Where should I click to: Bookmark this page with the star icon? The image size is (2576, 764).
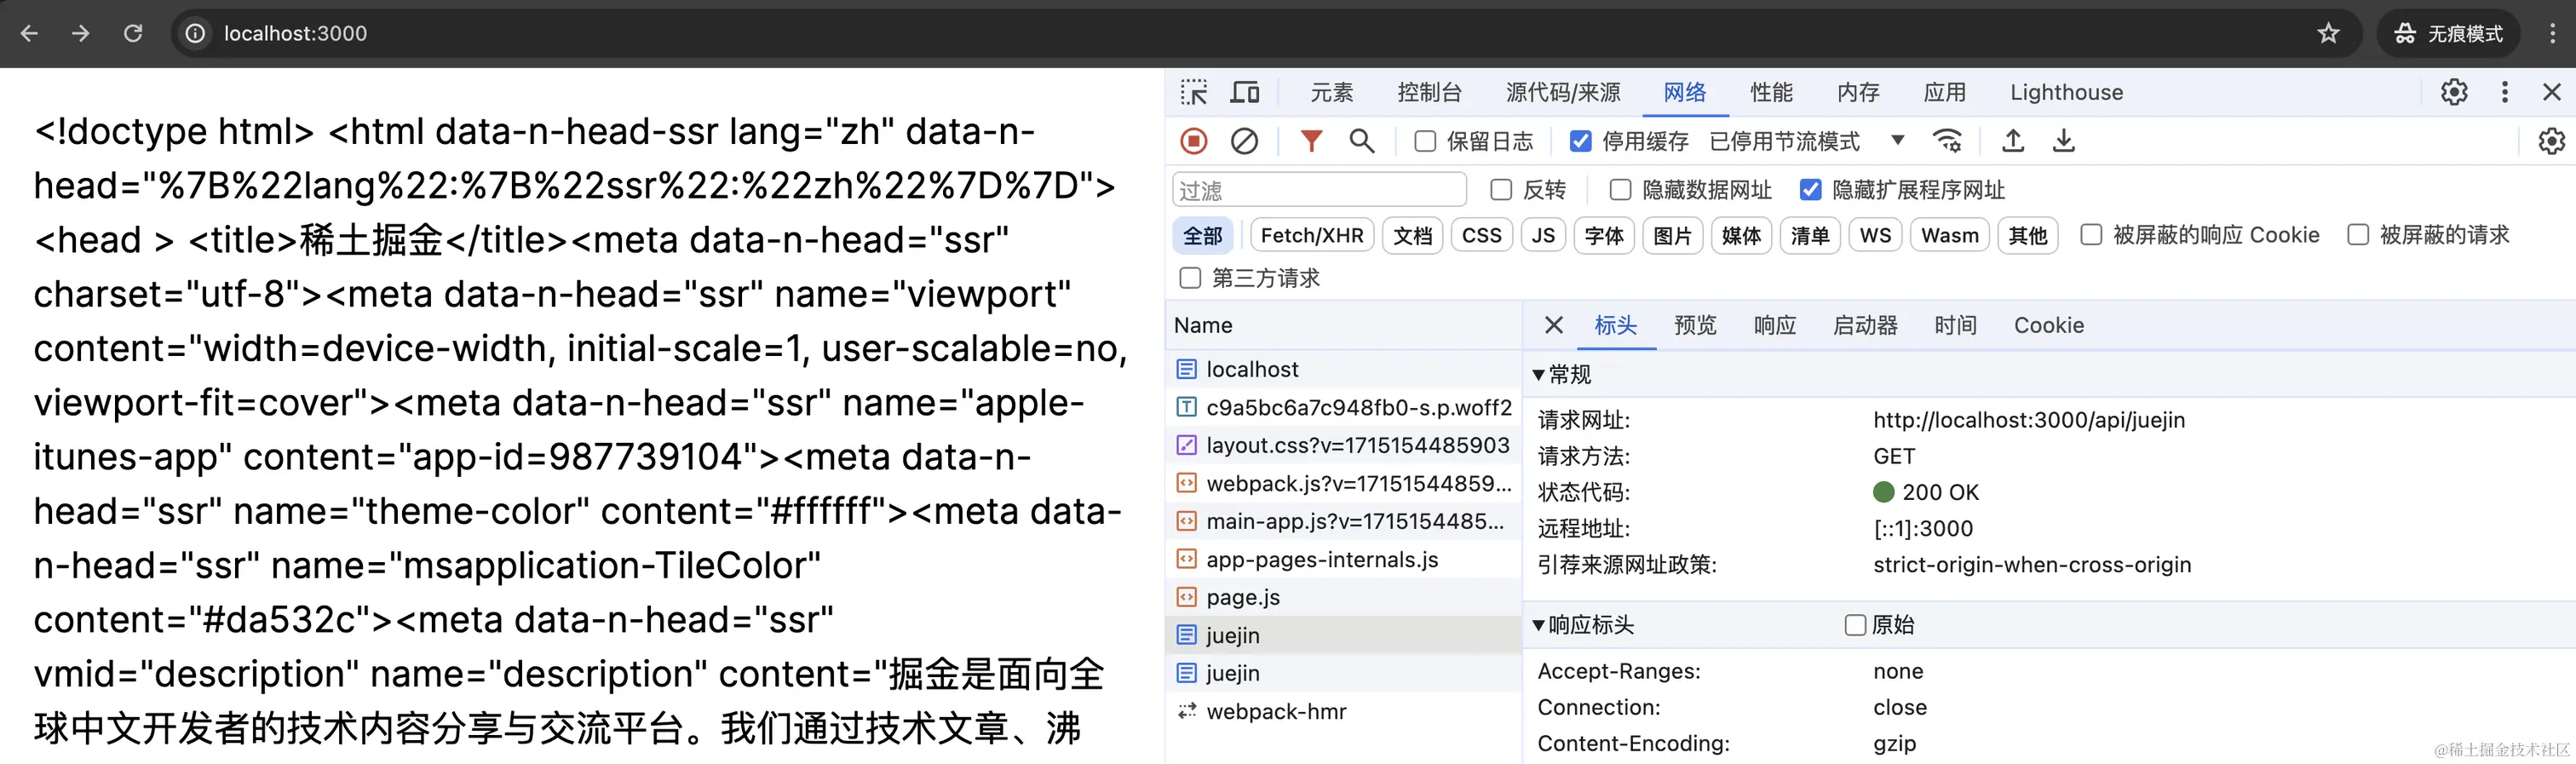click(2328, 33)
